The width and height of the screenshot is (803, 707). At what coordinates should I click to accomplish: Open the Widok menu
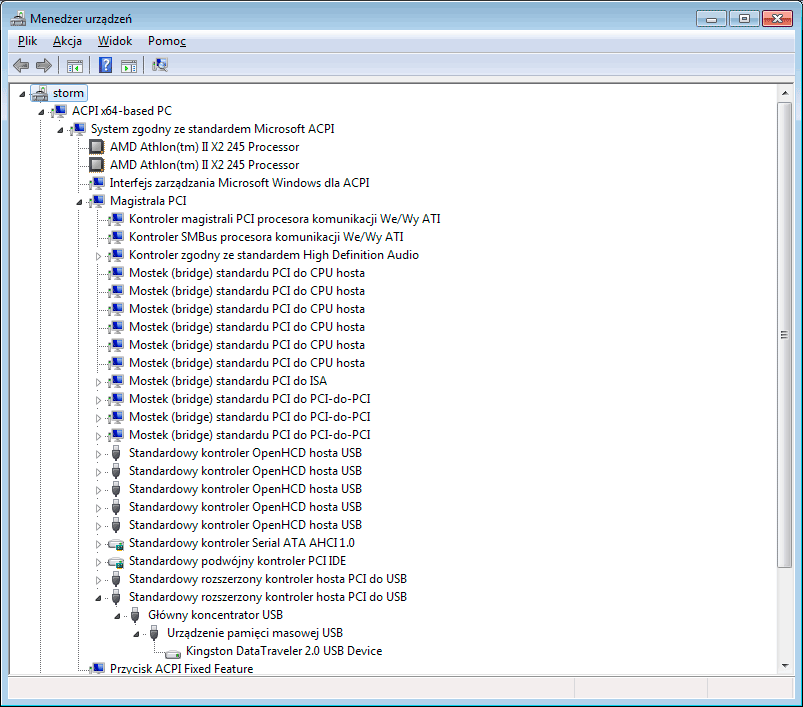pos(115,41)
